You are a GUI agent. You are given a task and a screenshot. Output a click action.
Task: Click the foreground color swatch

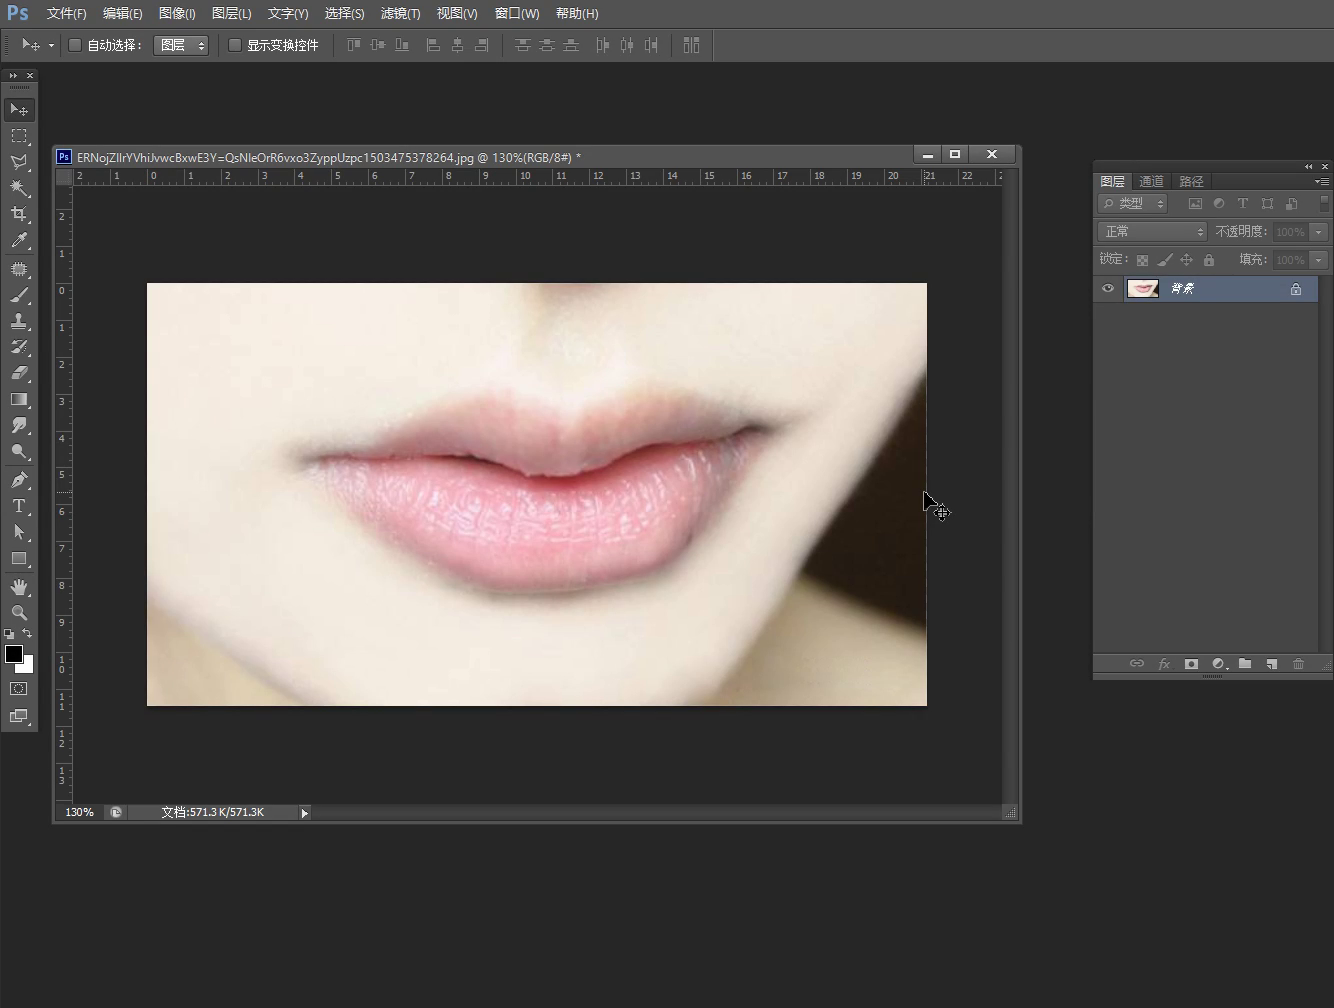pos(13,654)
